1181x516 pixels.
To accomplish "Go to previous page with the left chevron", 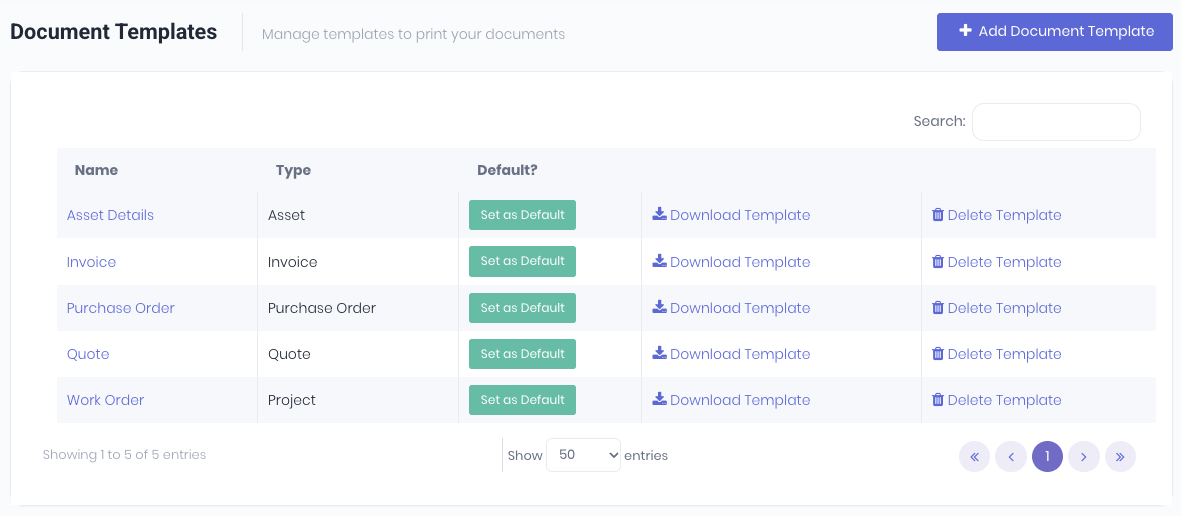I will click(1011, 456).
